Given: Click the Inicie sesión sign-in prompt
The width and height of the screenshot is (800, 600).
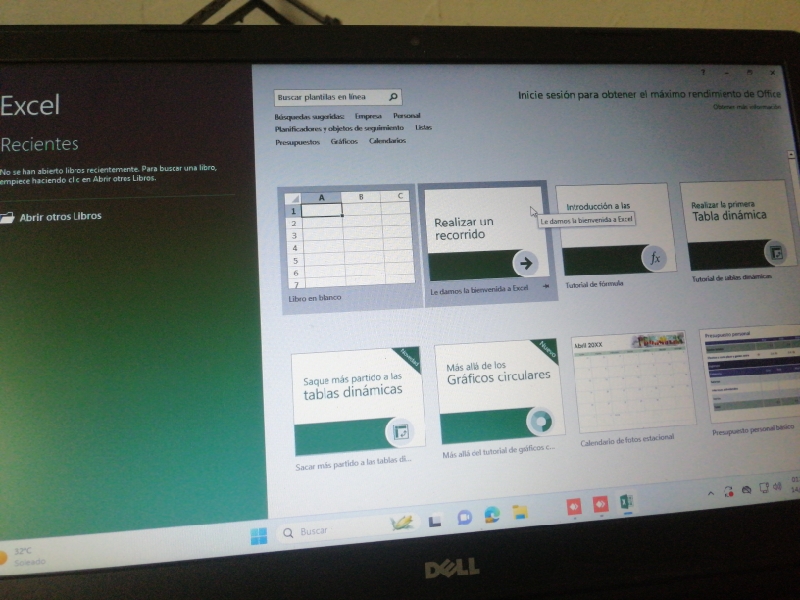Looking at the screenshot, I should pyautogui.click(x=649, y=94).
